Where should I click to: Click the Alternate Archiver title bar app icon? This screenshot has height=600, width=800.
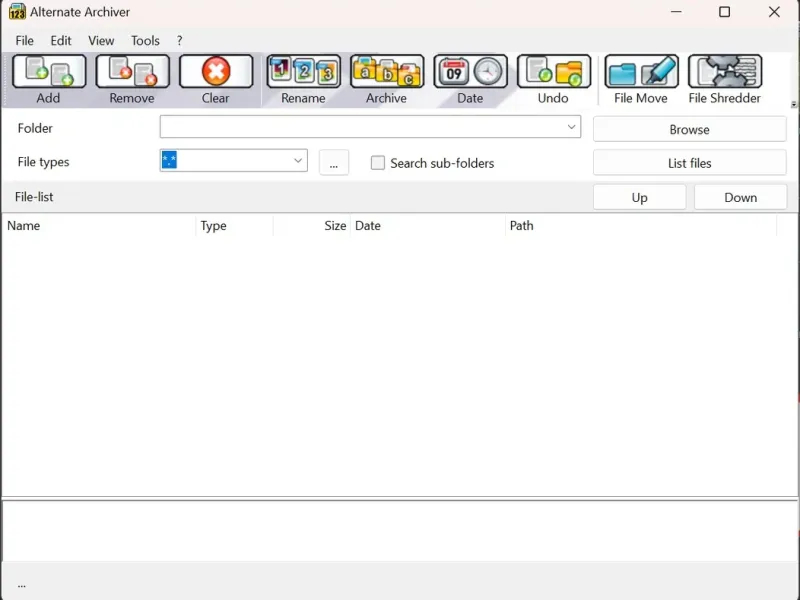pyautogui.click(x=17, y=12)
